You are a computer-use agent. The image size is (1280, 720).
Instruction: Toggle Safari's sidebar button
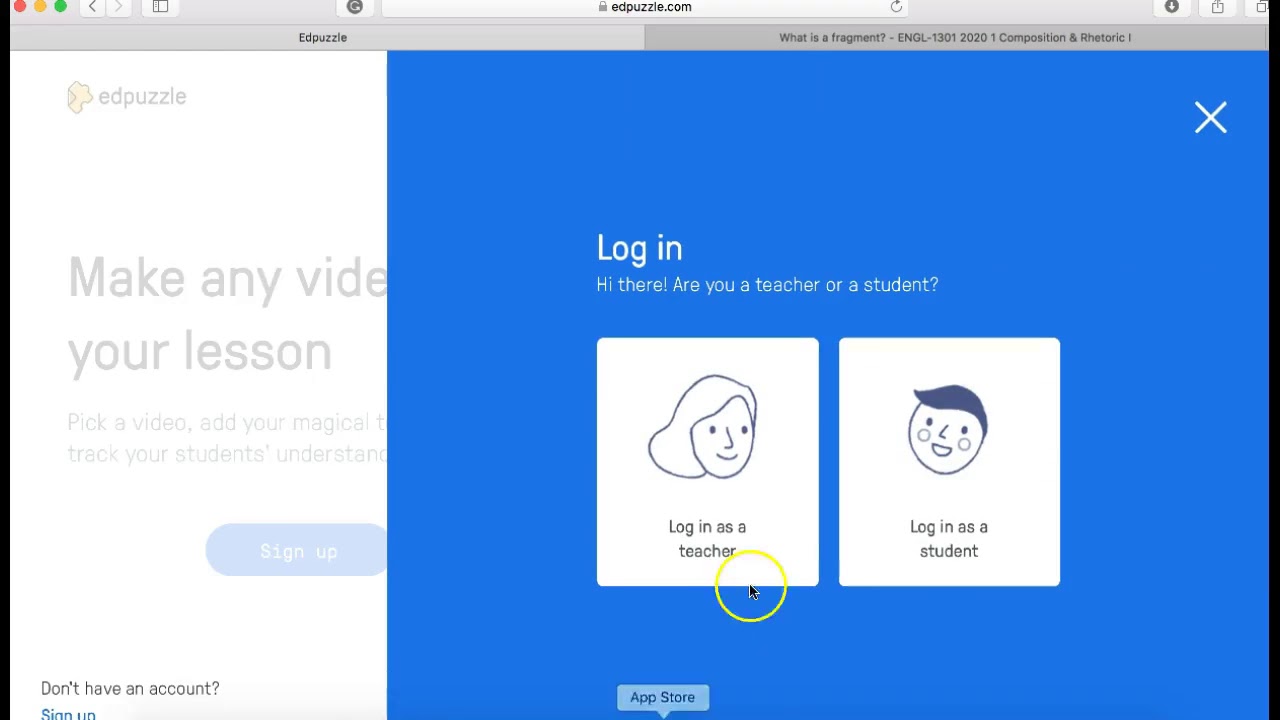[x=160, y=7]
